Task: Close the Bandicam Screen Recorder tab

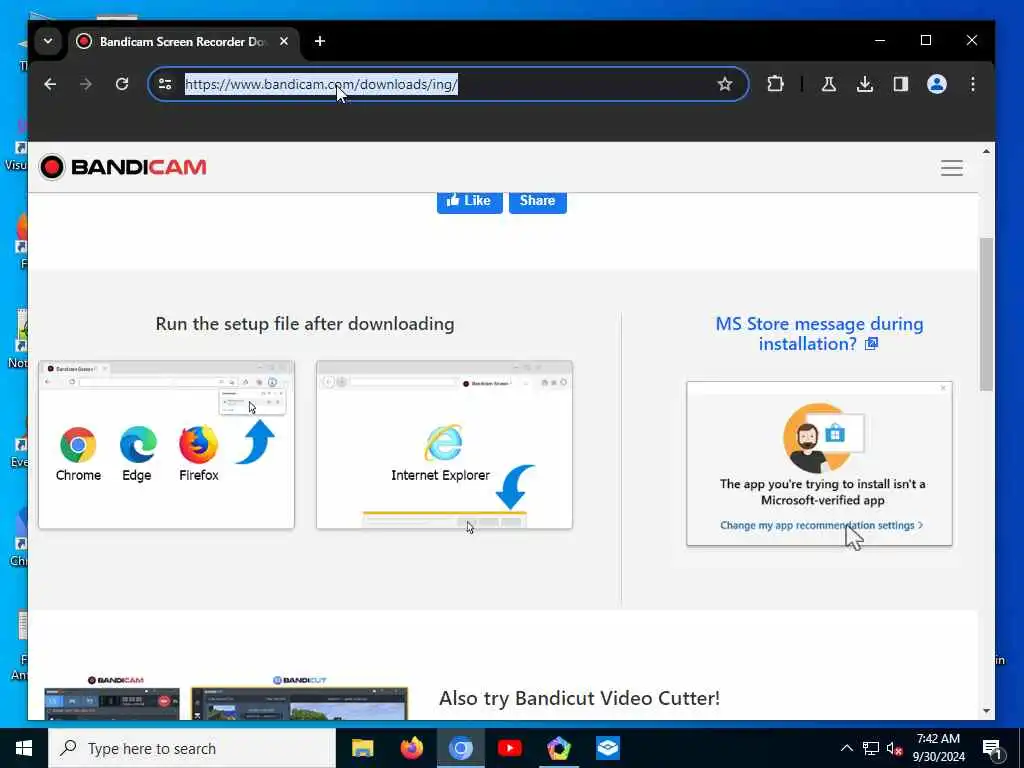Action: pos(284,41)
